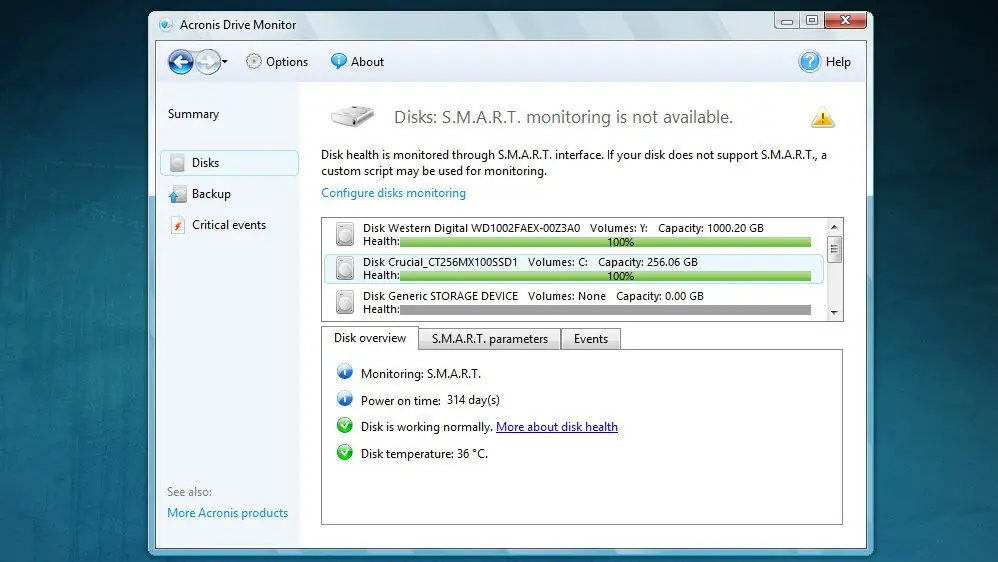Select the Generic STORAGE DEVICE row
998x562 pixels.
point(573,302)
